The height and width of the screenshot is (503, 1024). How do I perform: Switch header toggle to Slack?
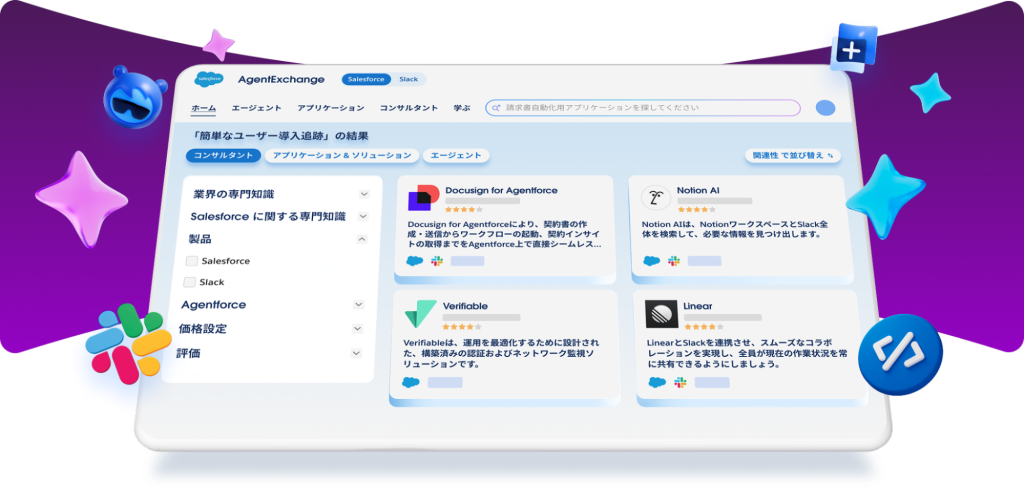click(x=409, y=80)
